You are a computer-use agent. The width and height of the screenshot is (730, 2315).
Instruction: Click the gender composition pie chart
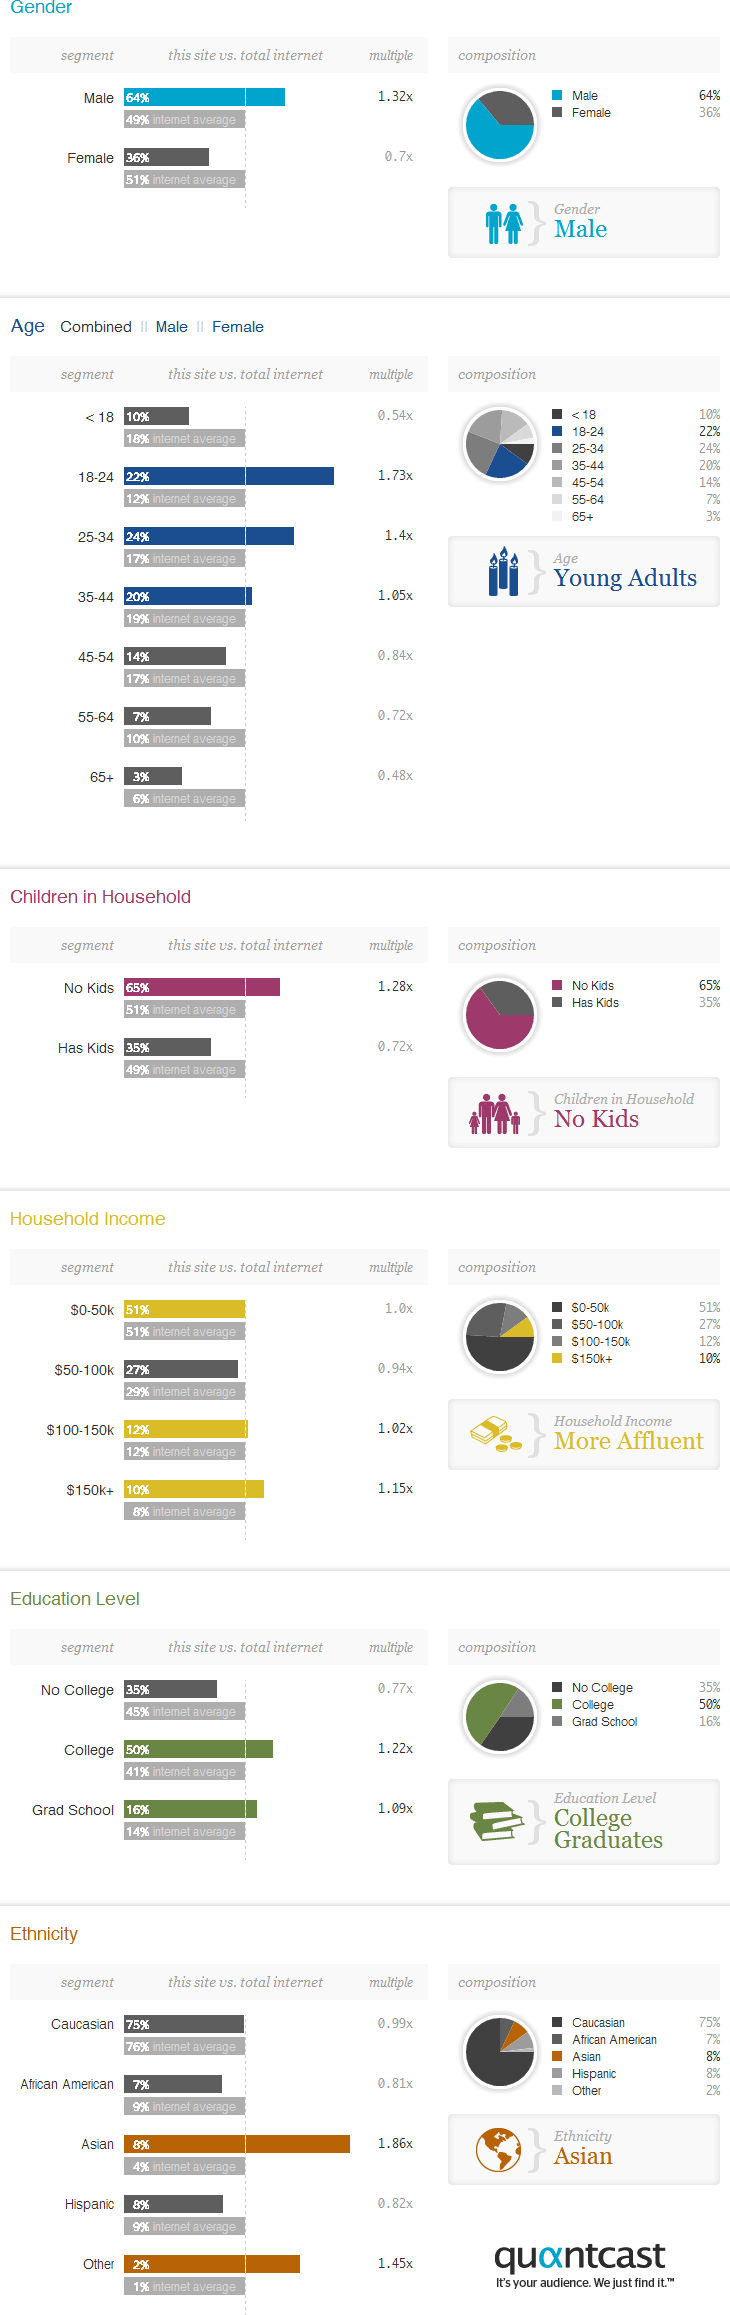click(500, 125)
